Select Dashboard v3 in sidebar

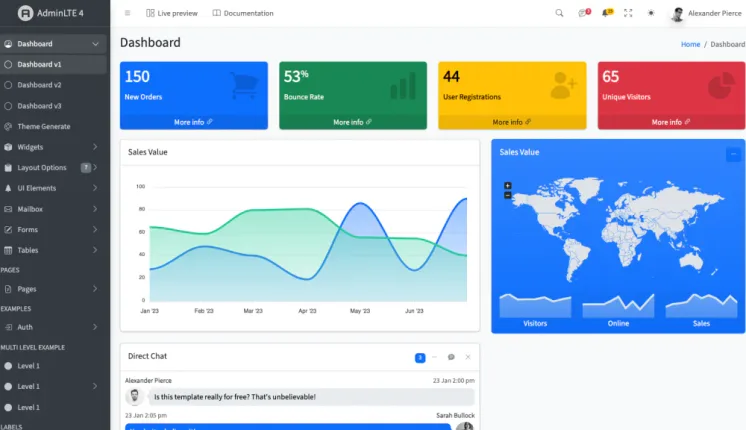53,106
